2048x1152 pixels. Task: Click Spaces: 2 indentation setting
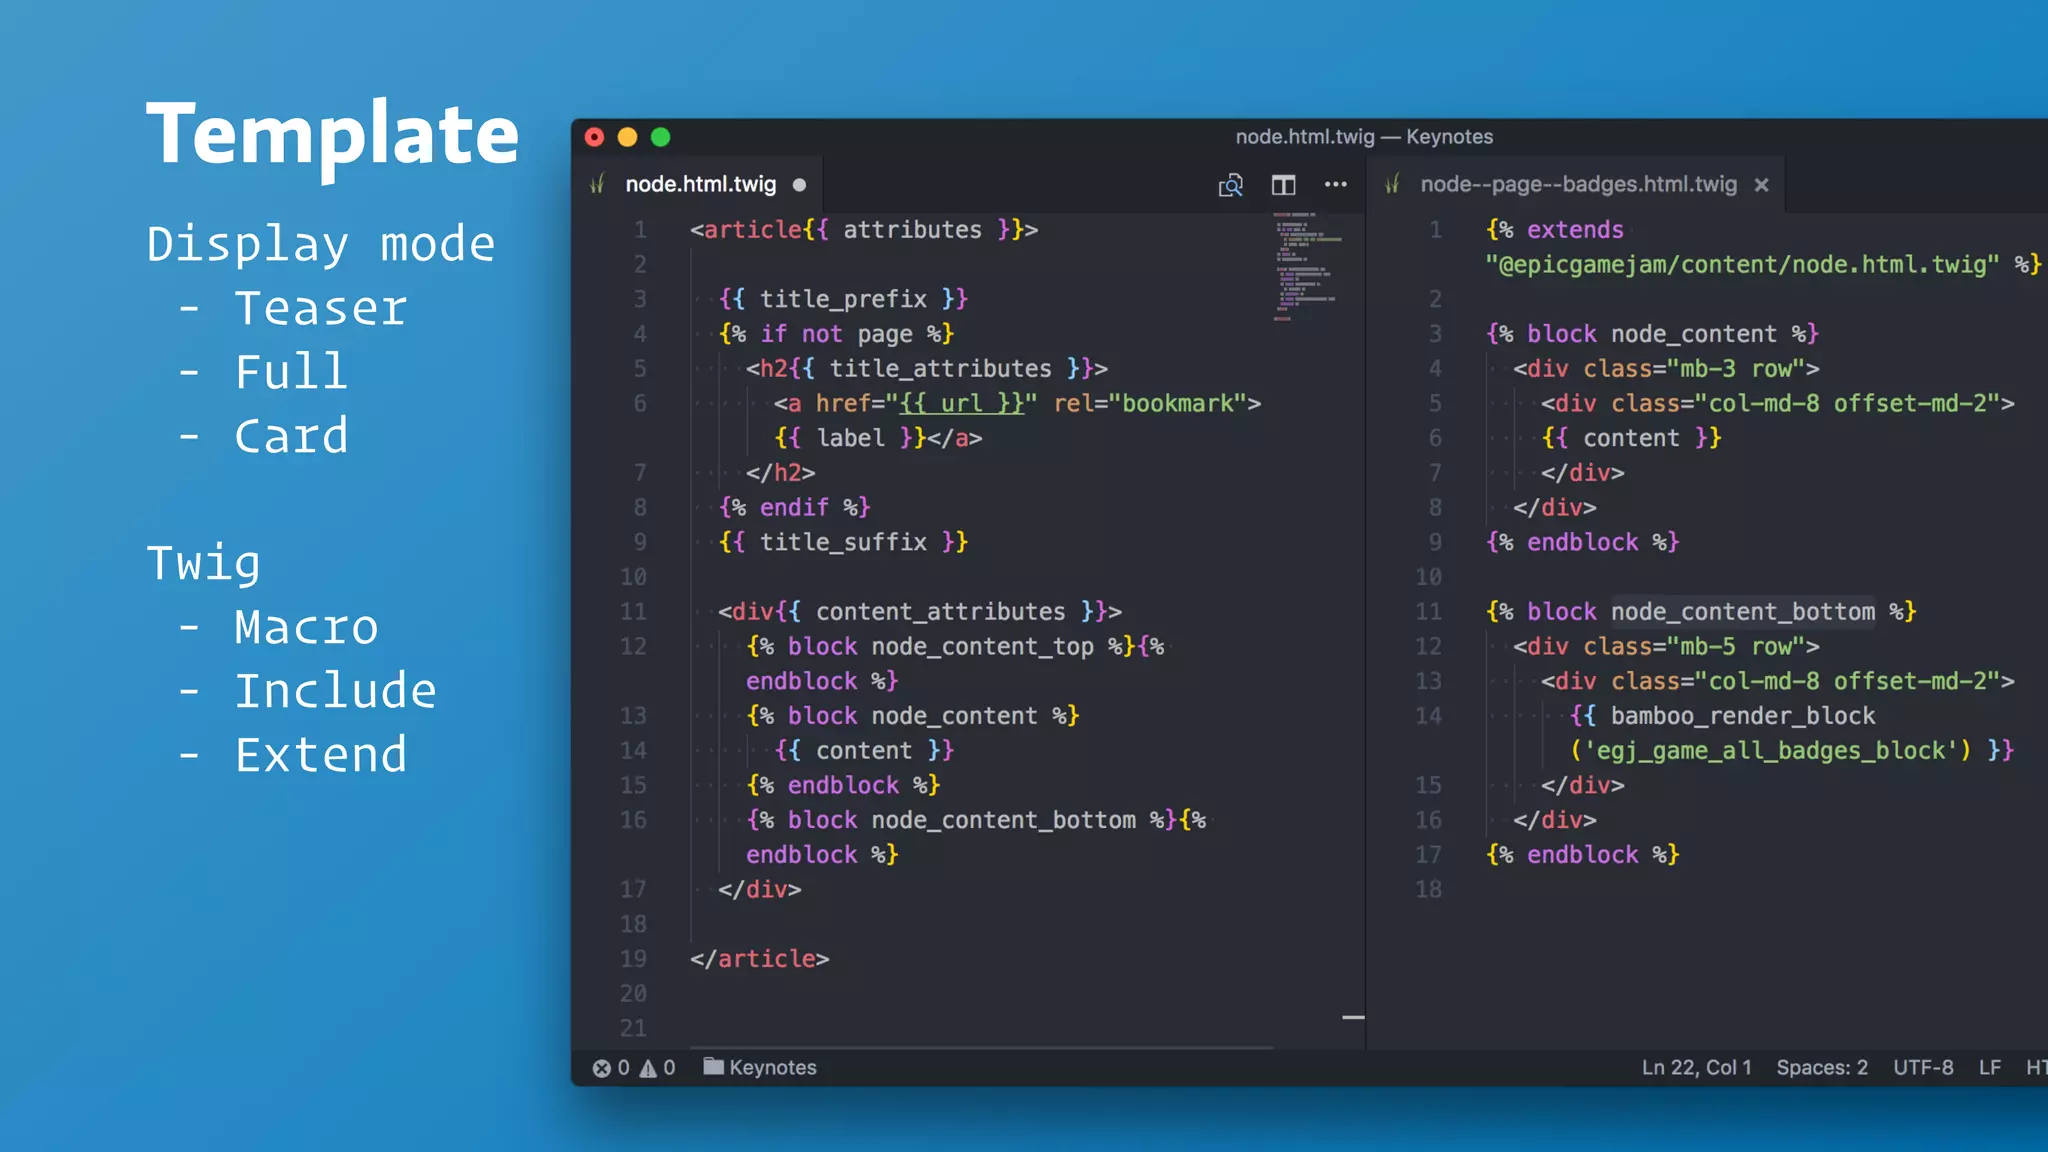1822,1068
